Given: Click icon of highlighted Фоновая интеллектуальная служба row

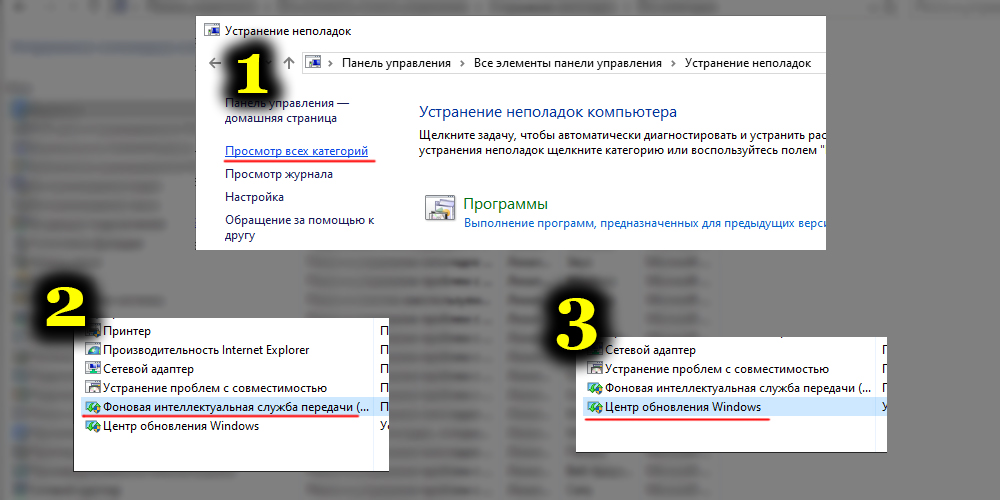Looking at the screenshot, I should (93, 407).
